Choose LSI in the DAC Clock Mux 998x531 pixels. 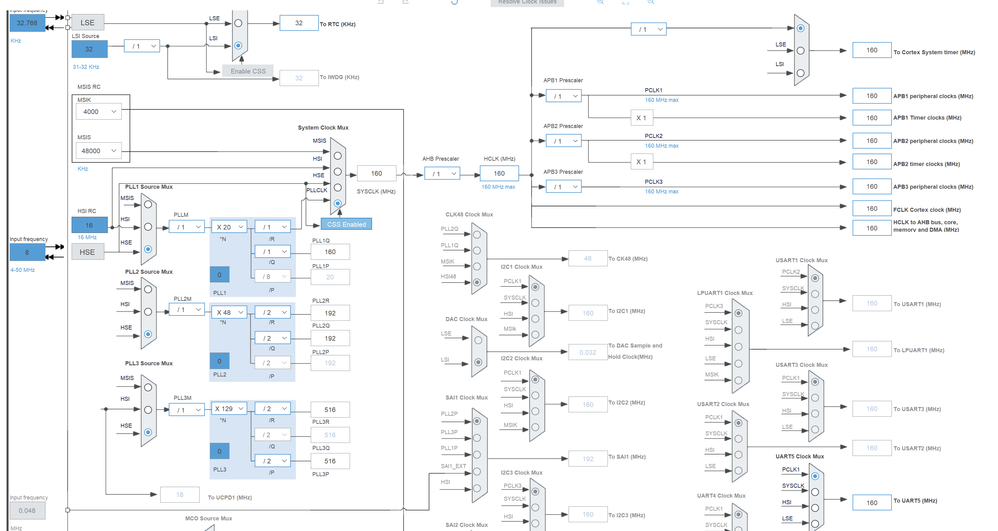click(477, 362)
